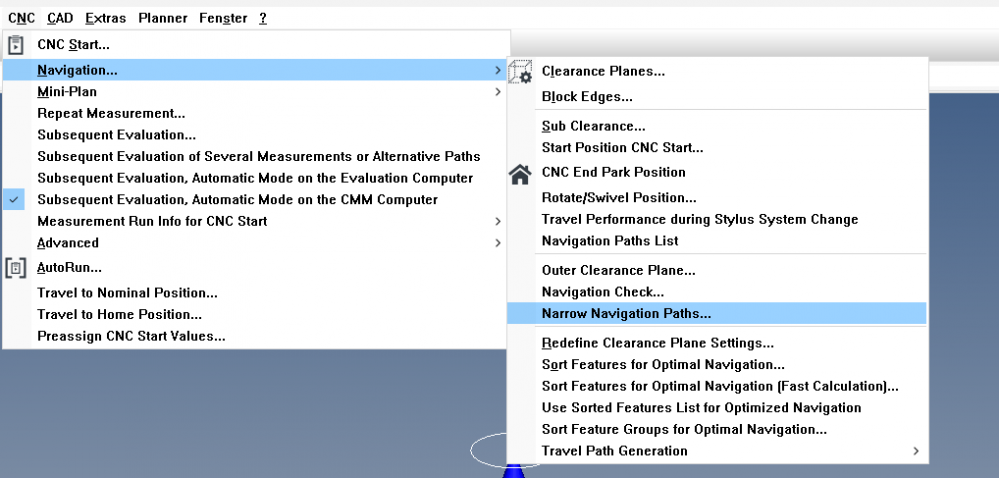Open the Extras menu

(105, 18)
